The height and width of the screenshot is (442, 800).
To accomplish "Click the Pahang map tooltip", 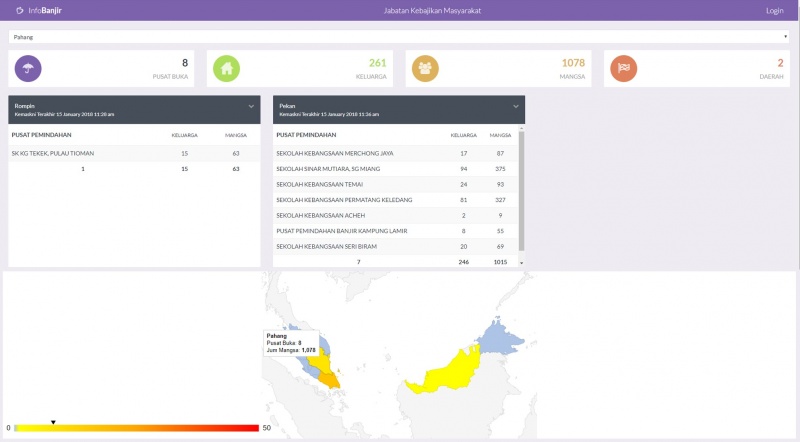I will coord(291,343).
